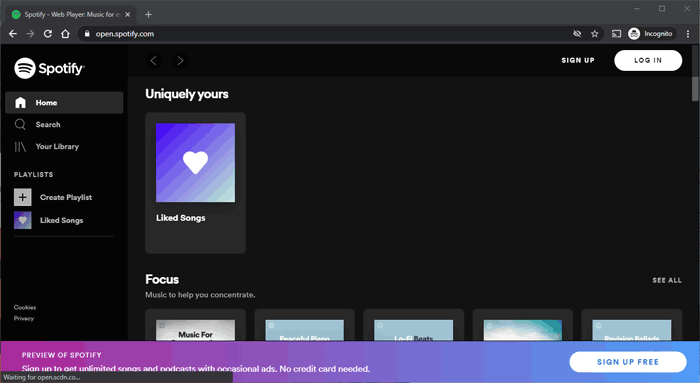The image size is (700, 383).
Task: Click the Incognito profile indicator
Action: 651,34
